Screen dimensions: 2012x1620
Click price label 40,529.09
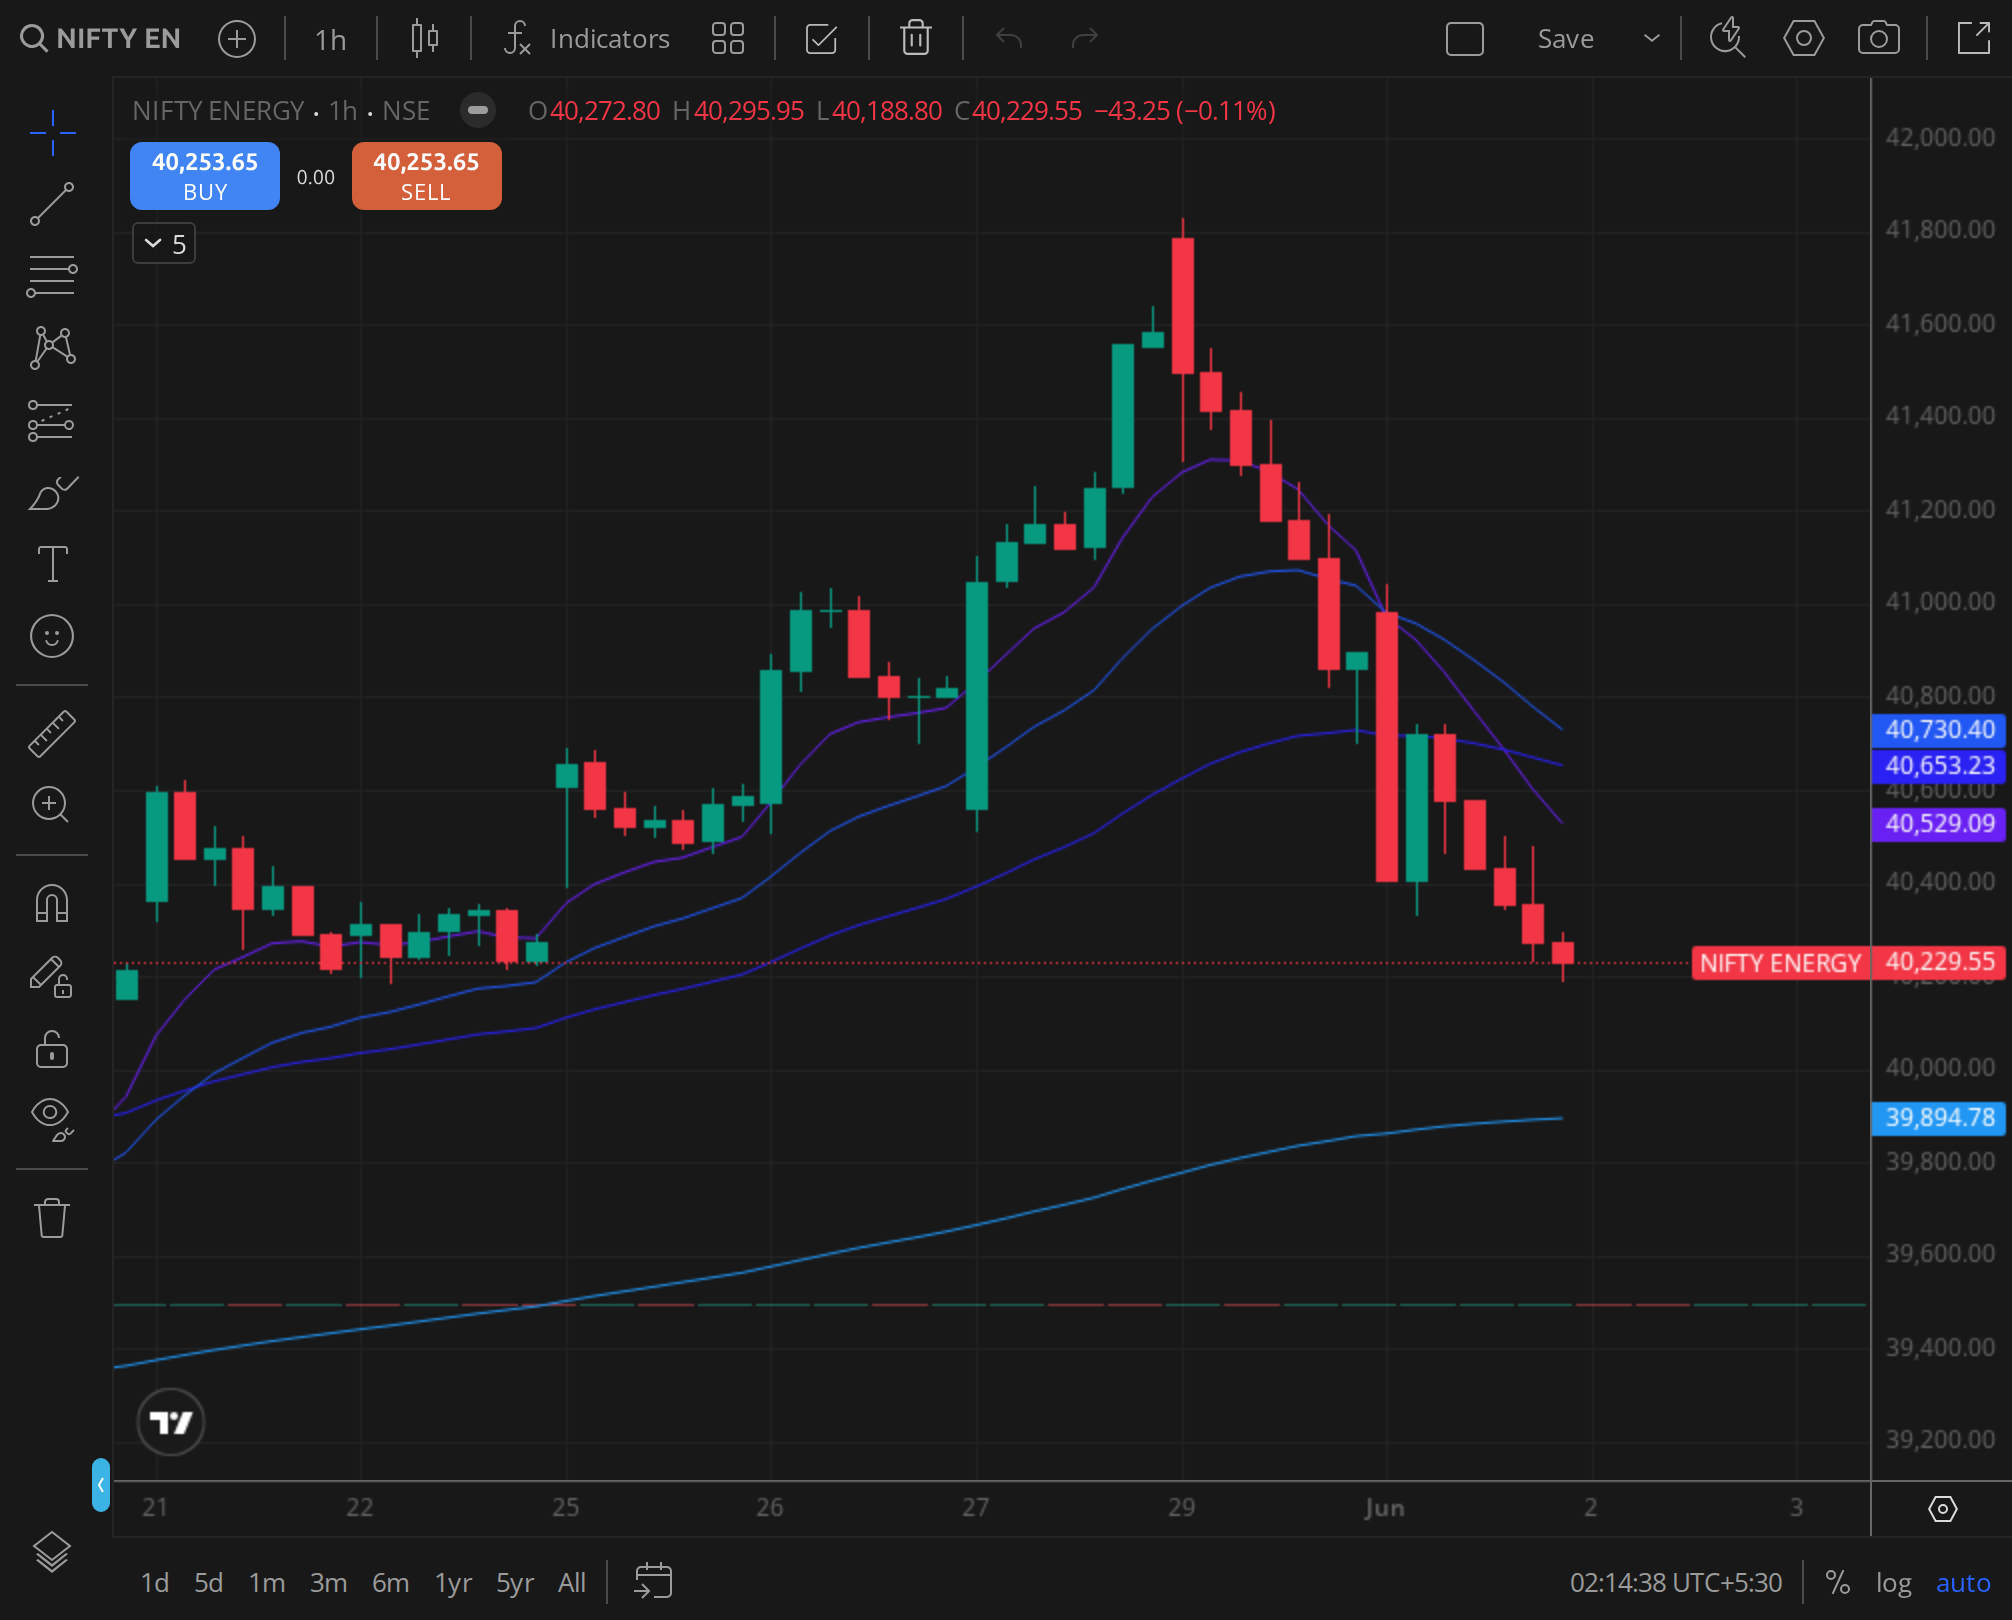[x=1939, y=824]
